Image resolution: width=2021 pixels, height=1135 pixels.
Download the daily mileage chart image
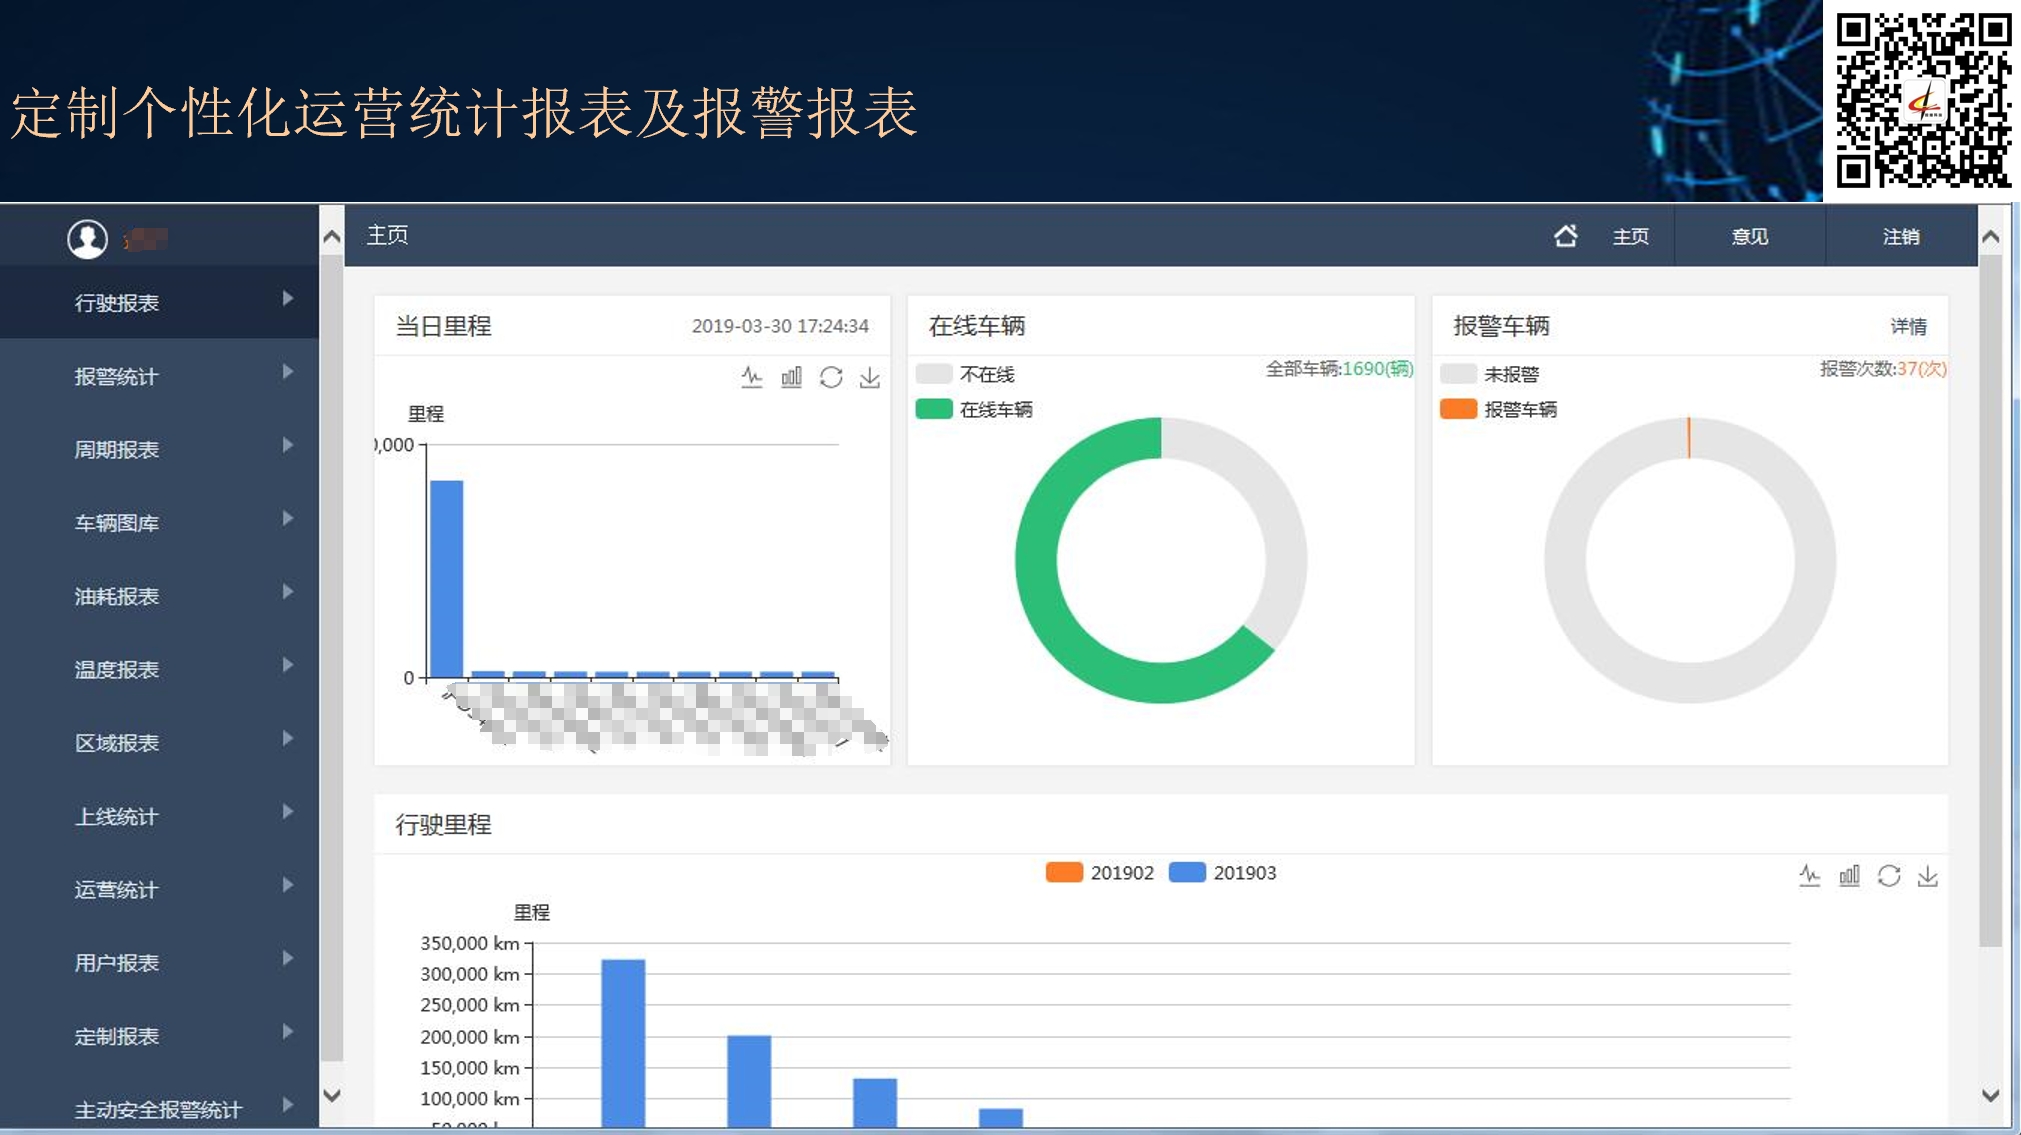coord(870,377)
